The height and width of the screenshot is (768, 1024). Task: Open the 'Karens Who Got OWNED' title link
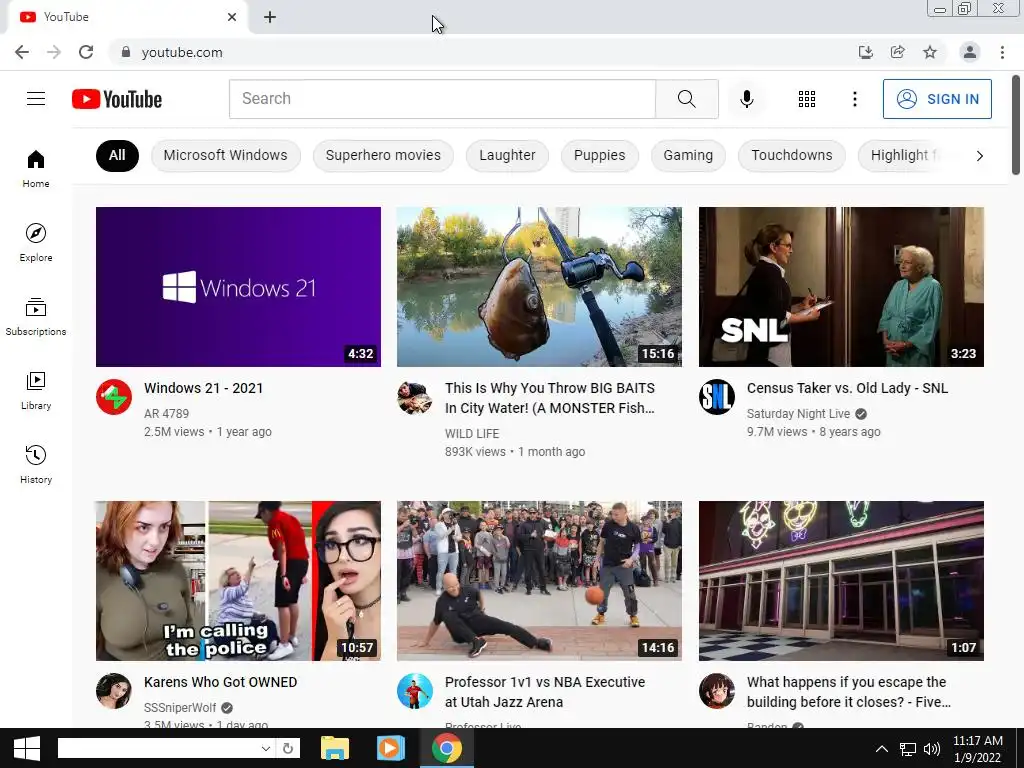coord(221,682)
